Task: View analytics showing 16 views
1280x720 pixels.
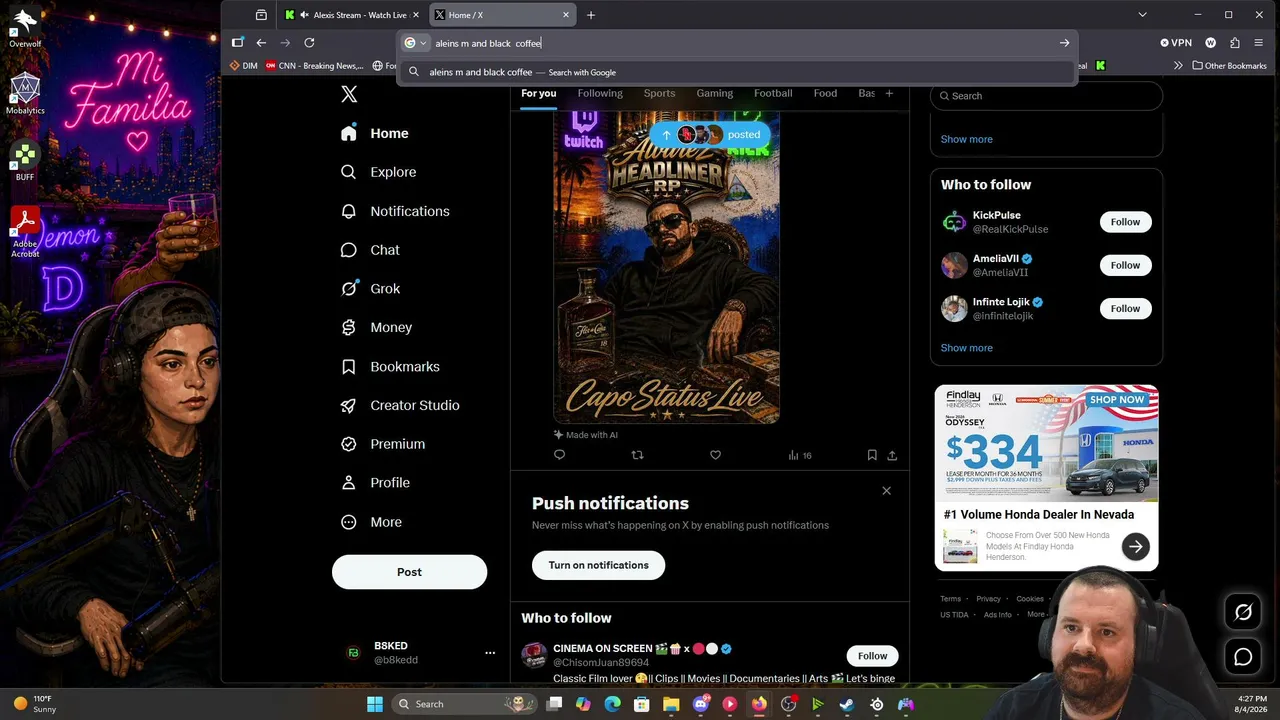Action: (x=799, y=455)
